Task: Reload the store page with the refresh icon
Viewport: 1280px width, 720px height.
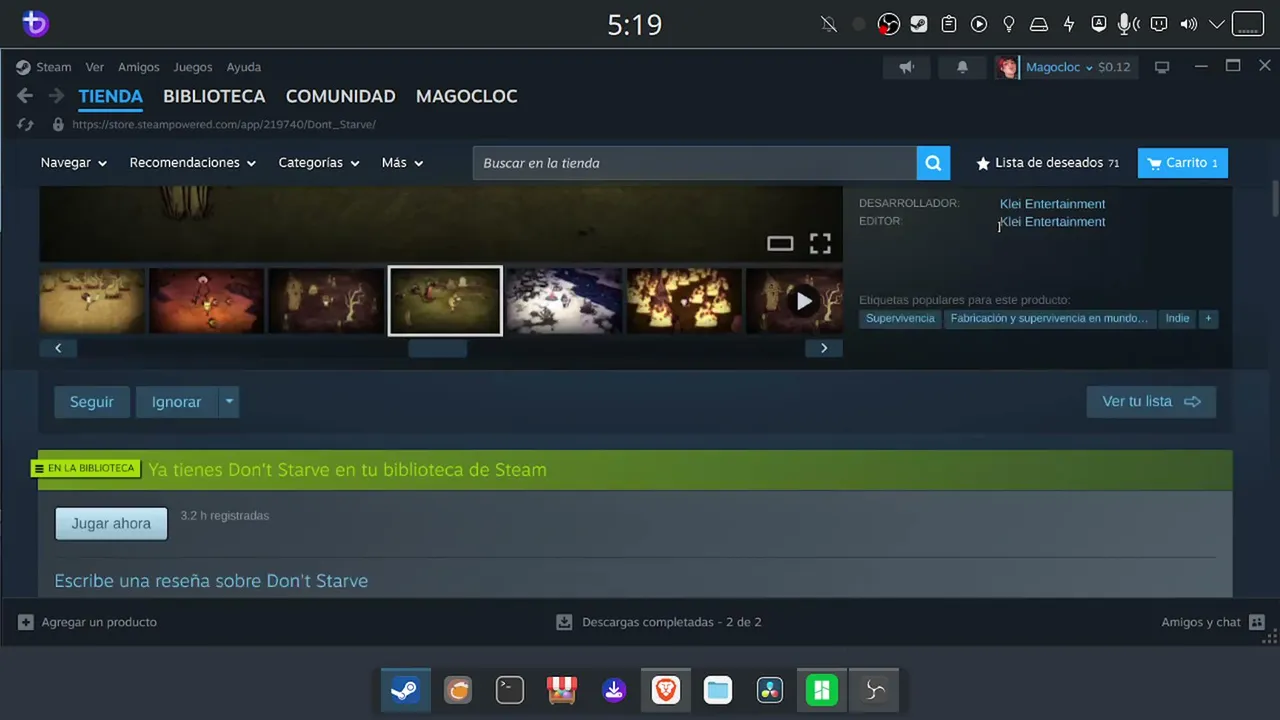Action: point(25,125)
